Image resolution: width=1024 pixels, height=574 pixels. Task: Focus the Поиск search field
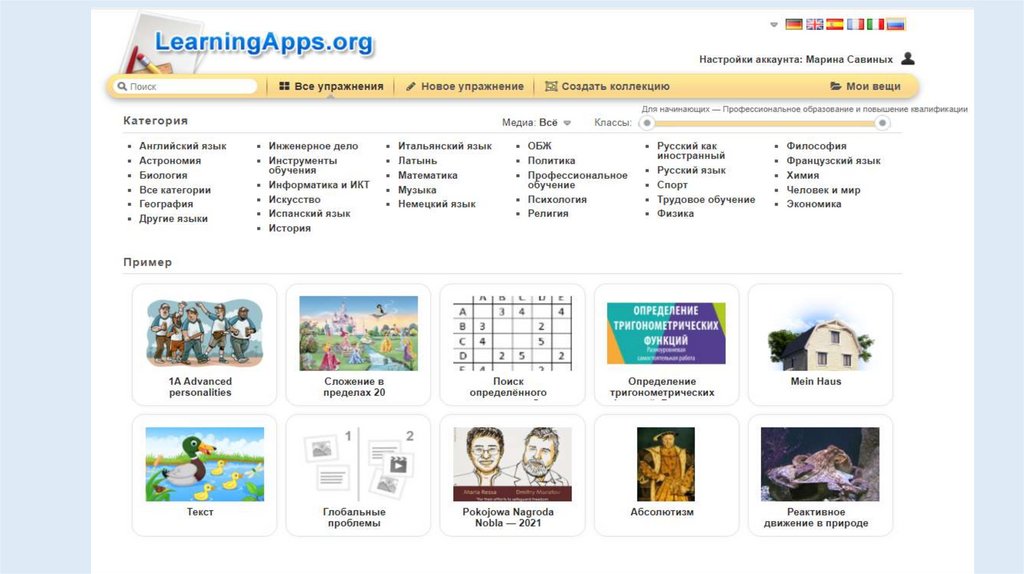tap(185, 86)
